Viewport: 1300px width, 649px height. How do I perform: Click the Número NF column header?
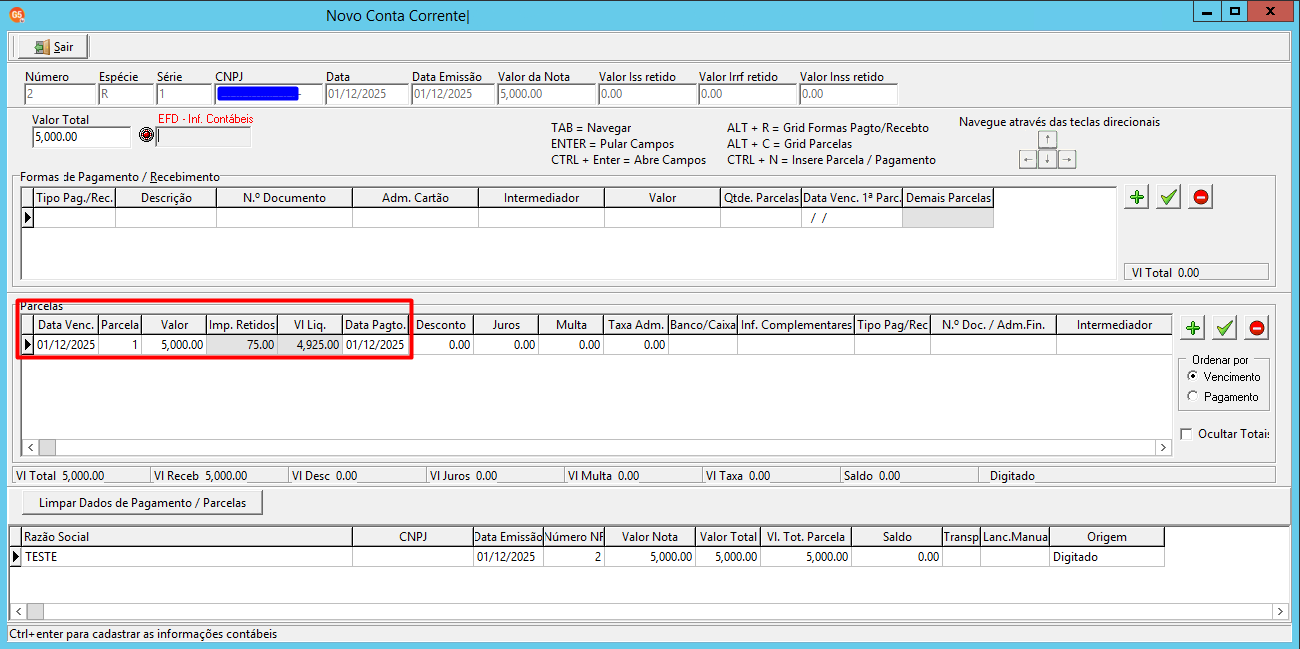574,537
